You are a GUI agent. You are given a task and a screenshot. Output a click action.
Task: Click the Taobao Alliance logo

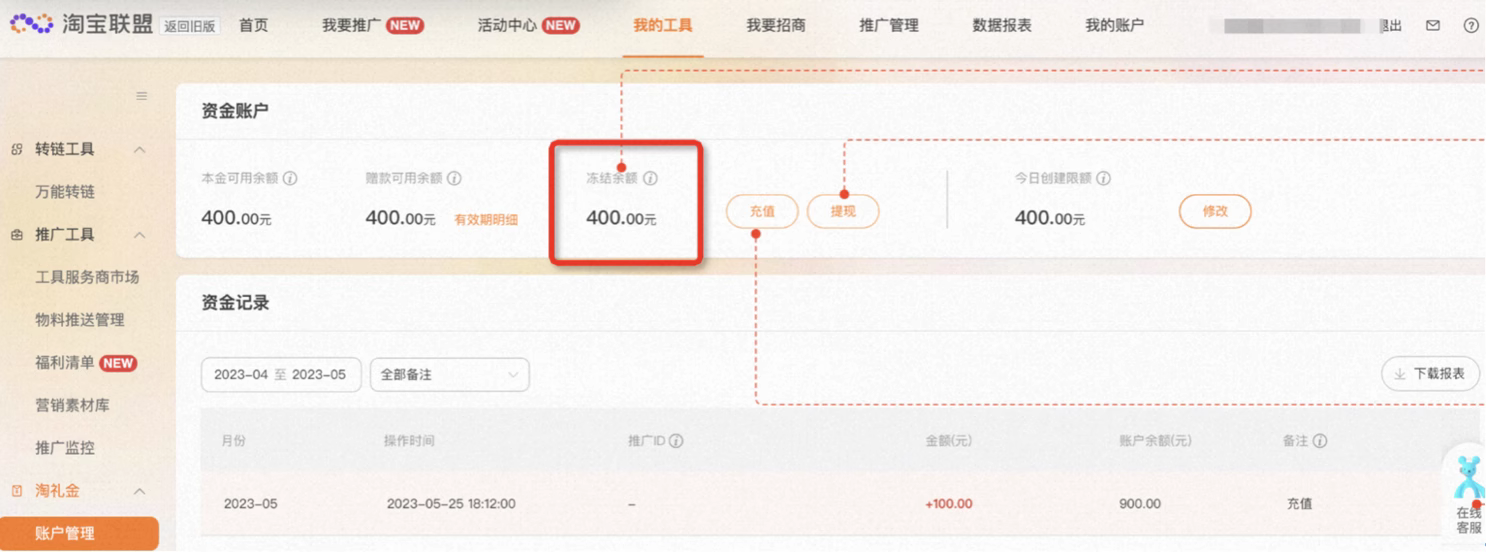[81, 24]
